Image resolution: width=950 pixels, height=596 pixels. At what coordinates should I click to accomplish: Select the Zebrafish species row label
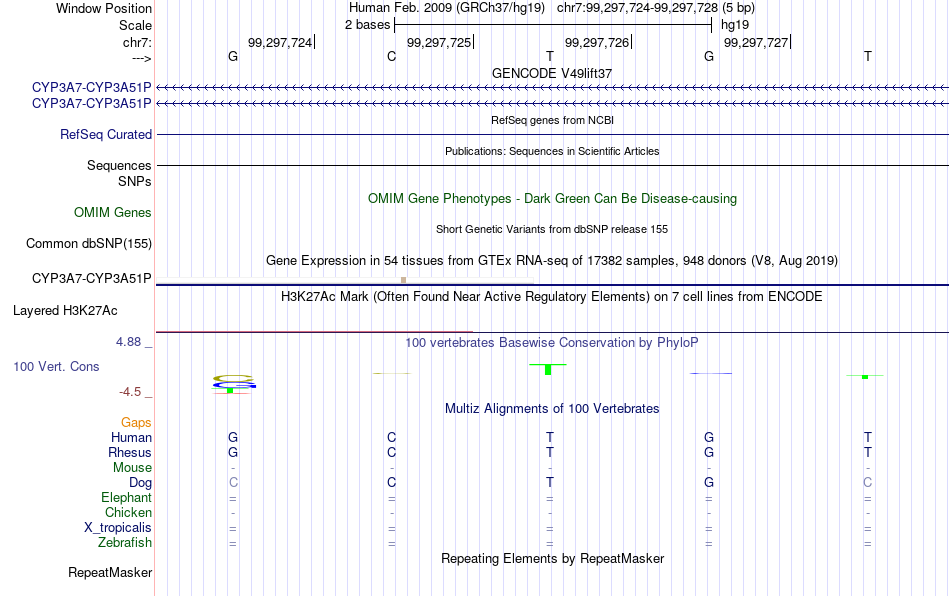coord(125,542)
